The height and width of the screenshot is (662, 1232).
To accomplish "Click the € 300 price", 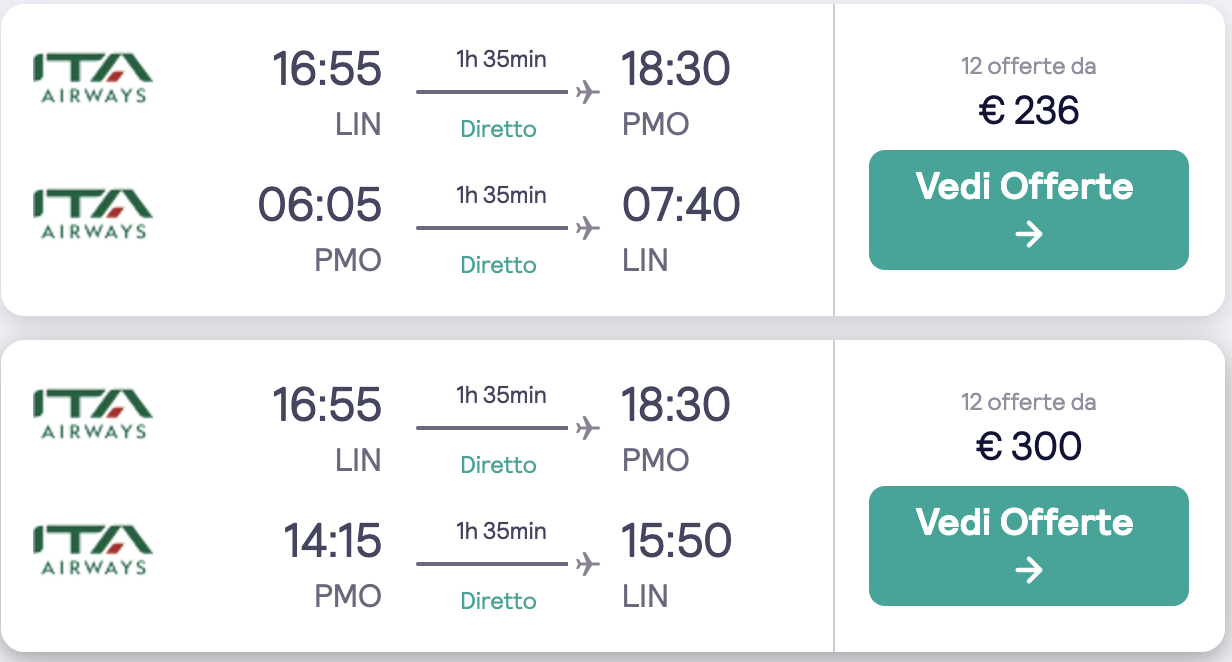I will [x=1029, y=446].
